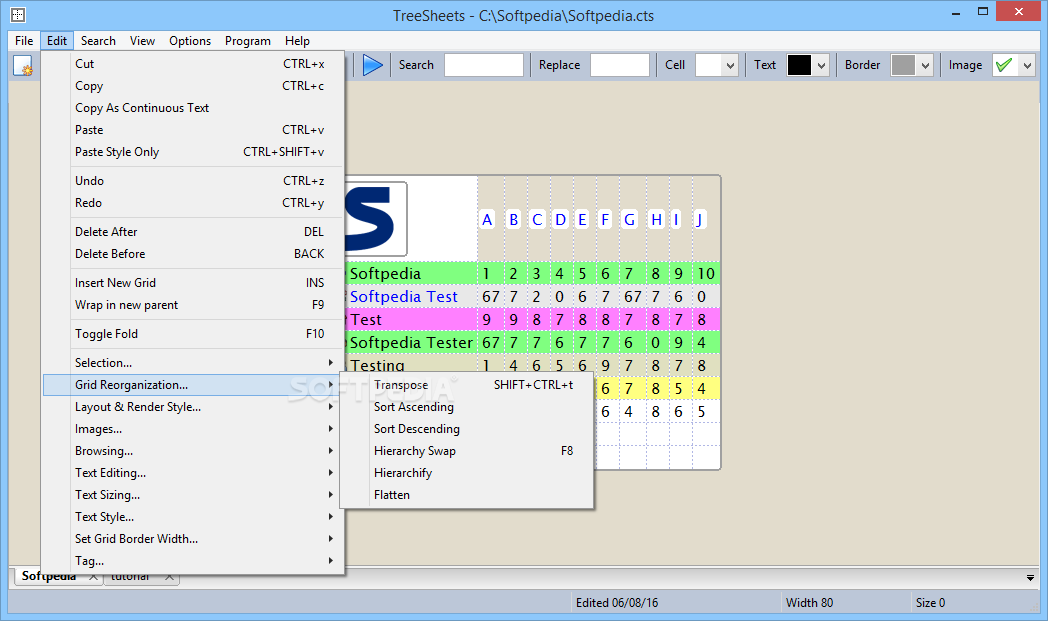Image resolution: width=1048 pixels, height=621 pixels.
Task: Open the tab list dropdown arrow
Action: pos(1030,578)
